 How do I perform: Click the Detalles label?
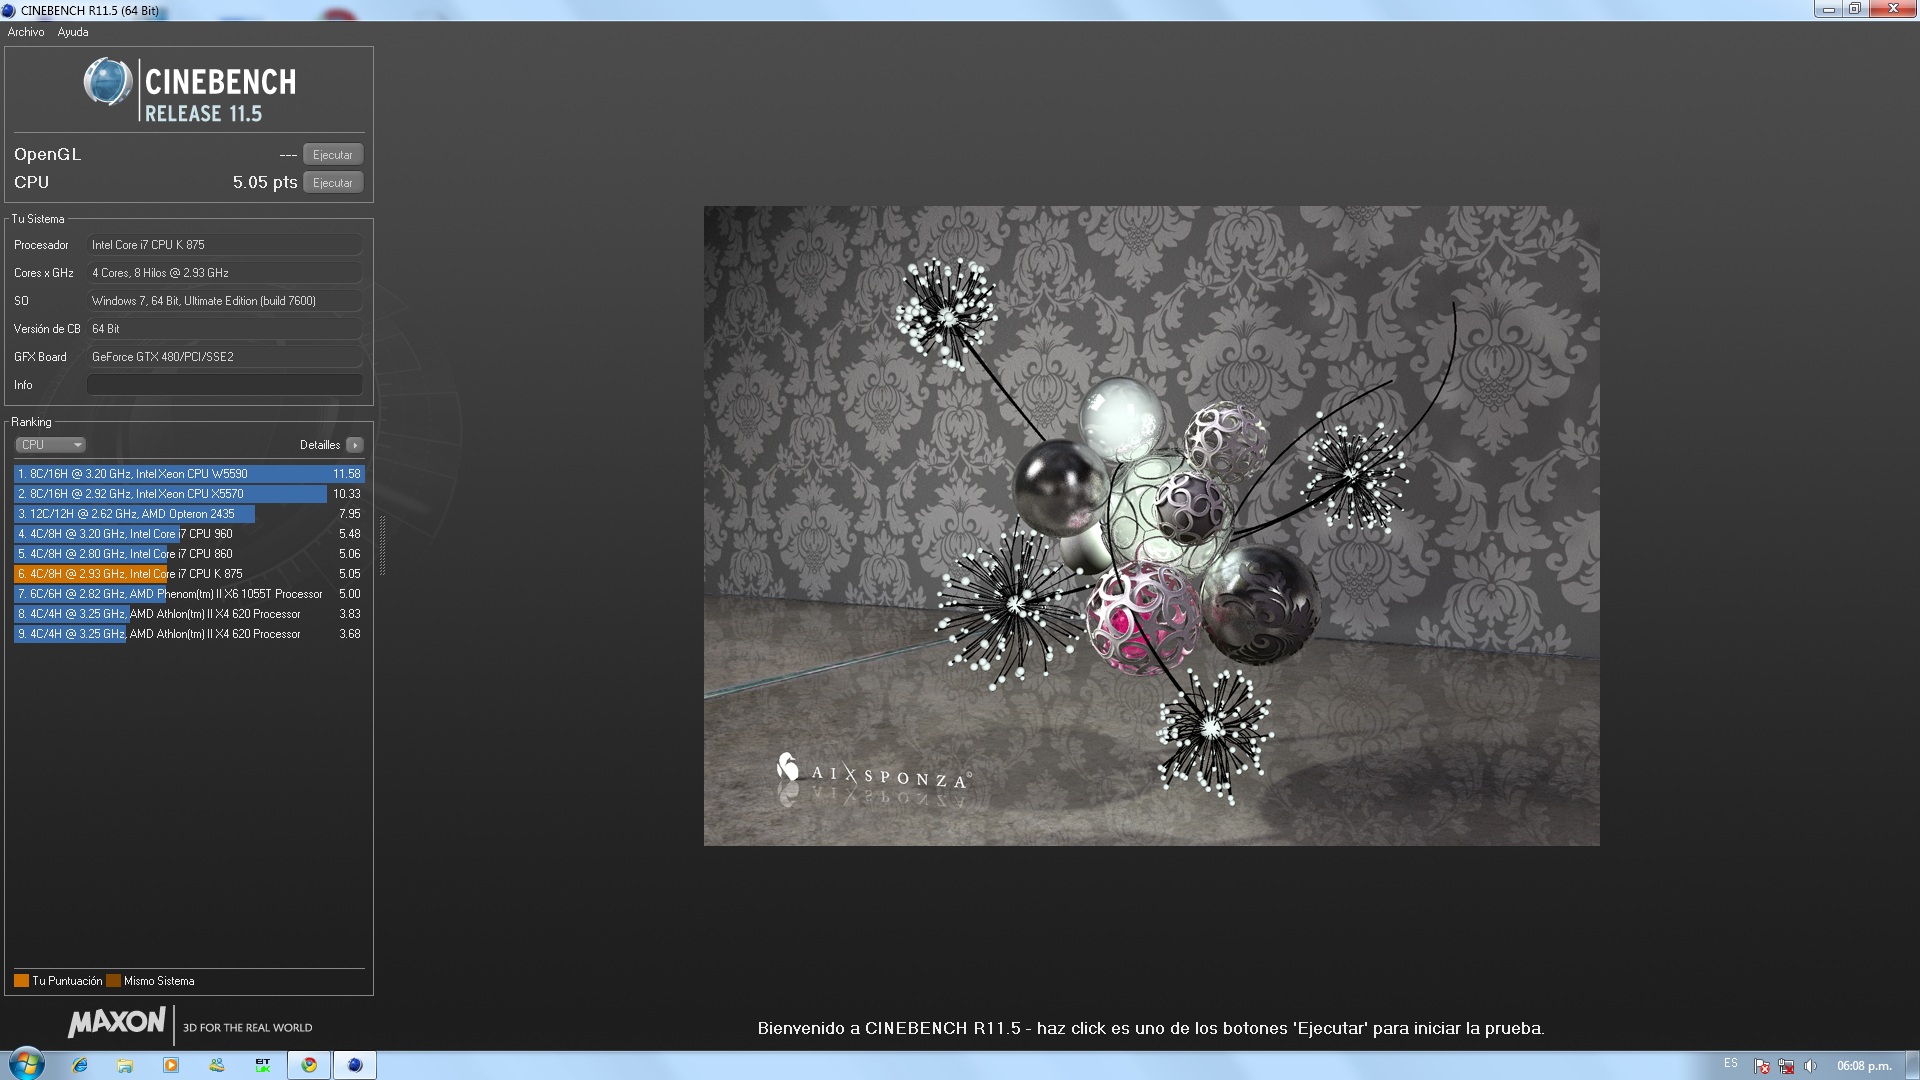click(x=320, y=445)
